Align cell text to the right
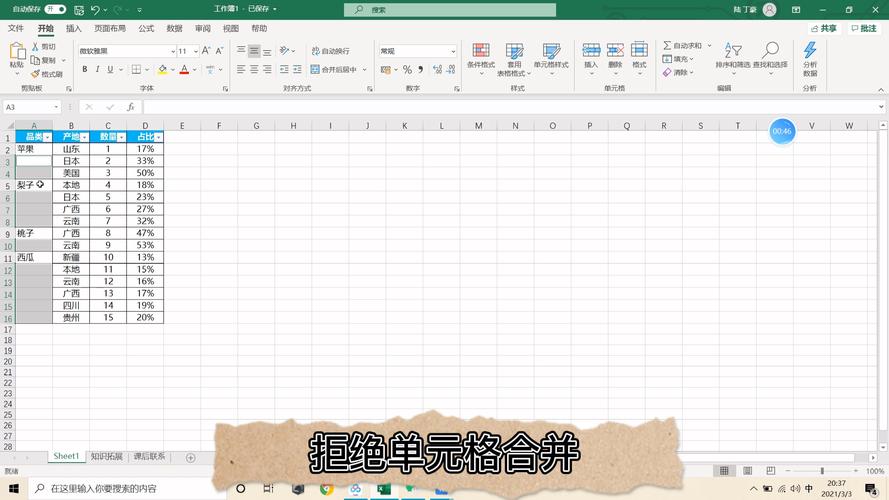This screenshot has width=889, height=500. (267, 69)
